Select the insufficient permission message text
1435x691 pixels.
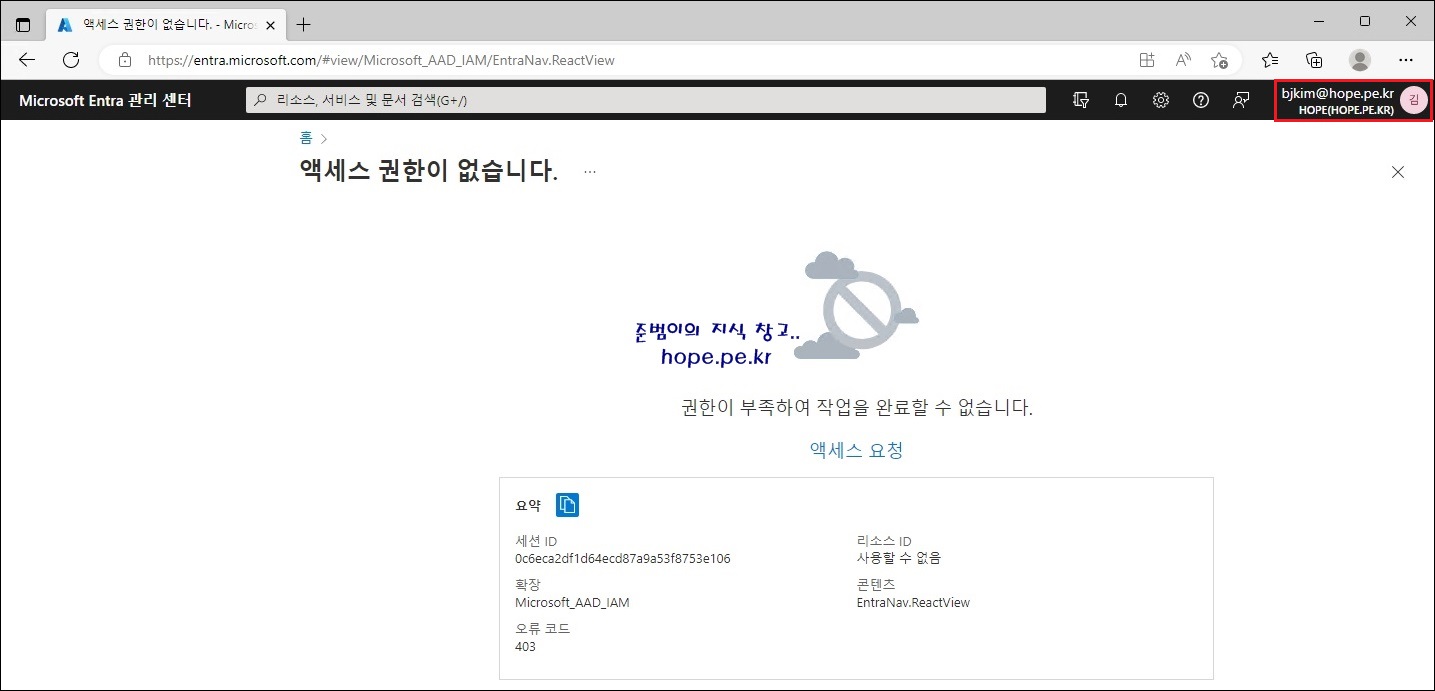(x=856, y=407)
